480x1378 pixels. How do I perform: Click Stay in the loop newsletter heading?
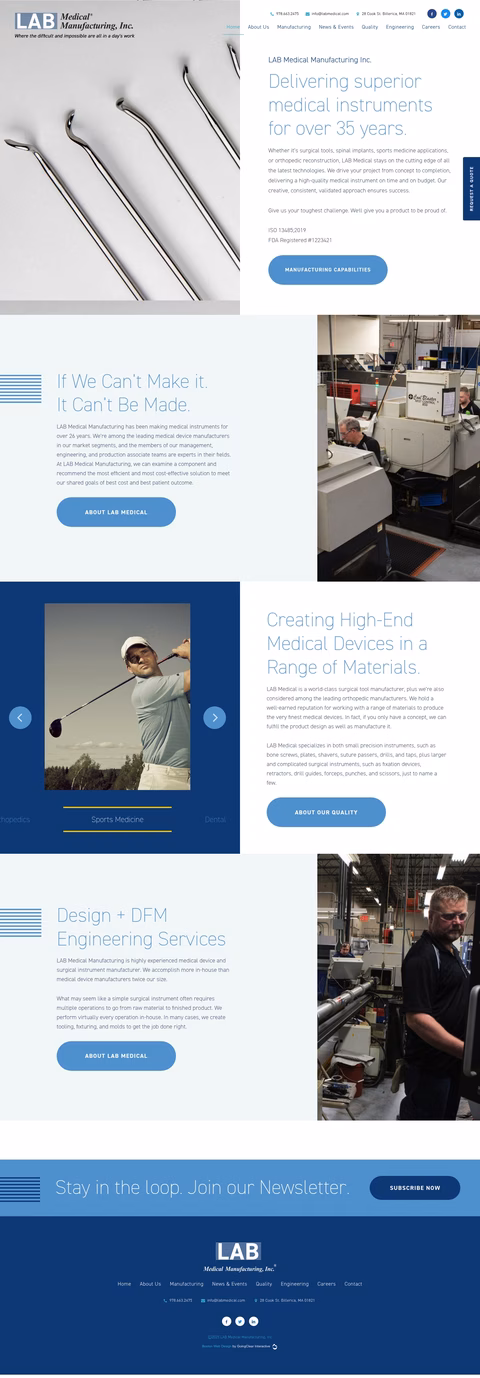click(x=203, y=1188)
